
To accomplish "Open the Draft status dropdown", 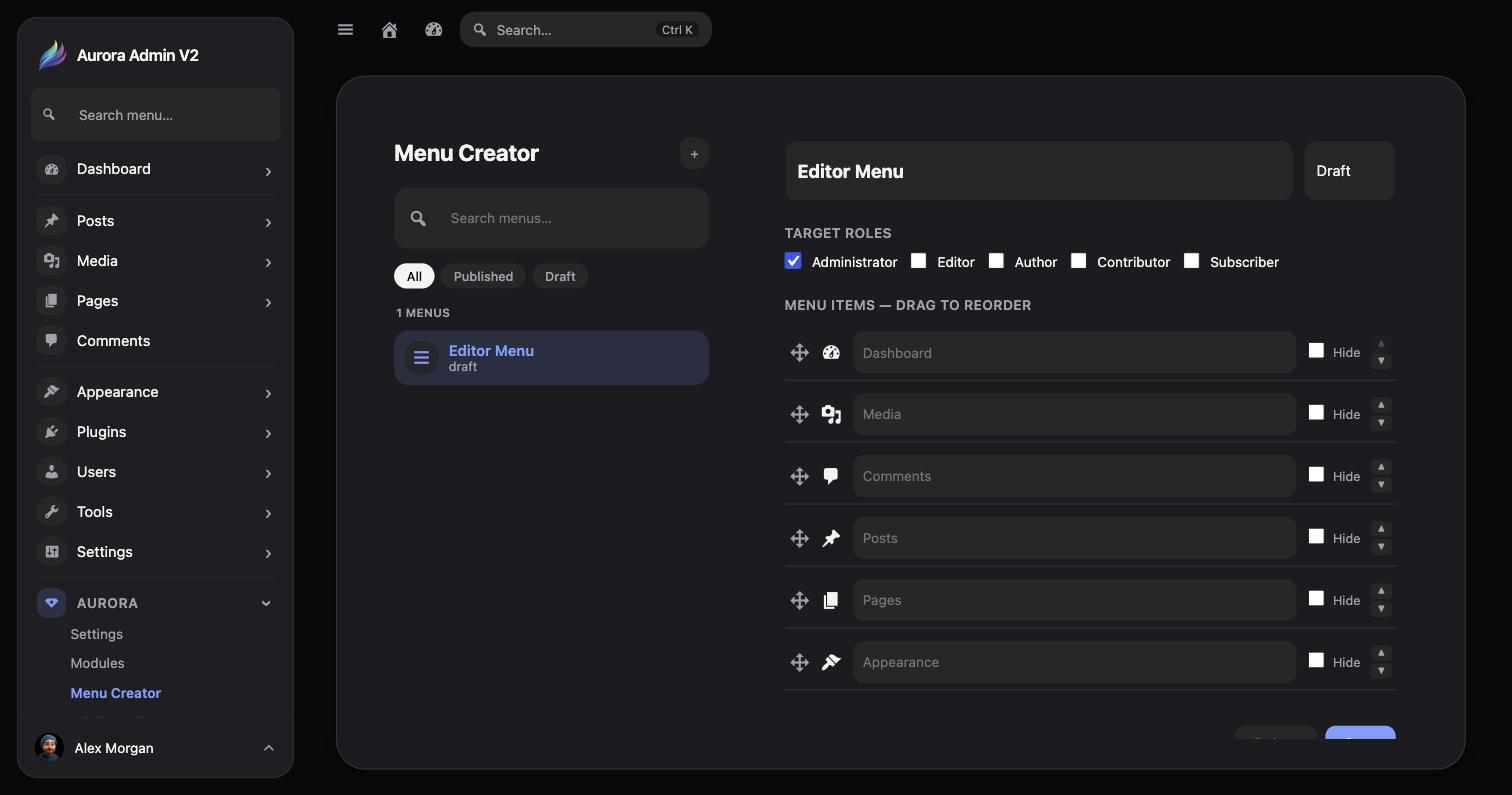I will (1349, 171).
